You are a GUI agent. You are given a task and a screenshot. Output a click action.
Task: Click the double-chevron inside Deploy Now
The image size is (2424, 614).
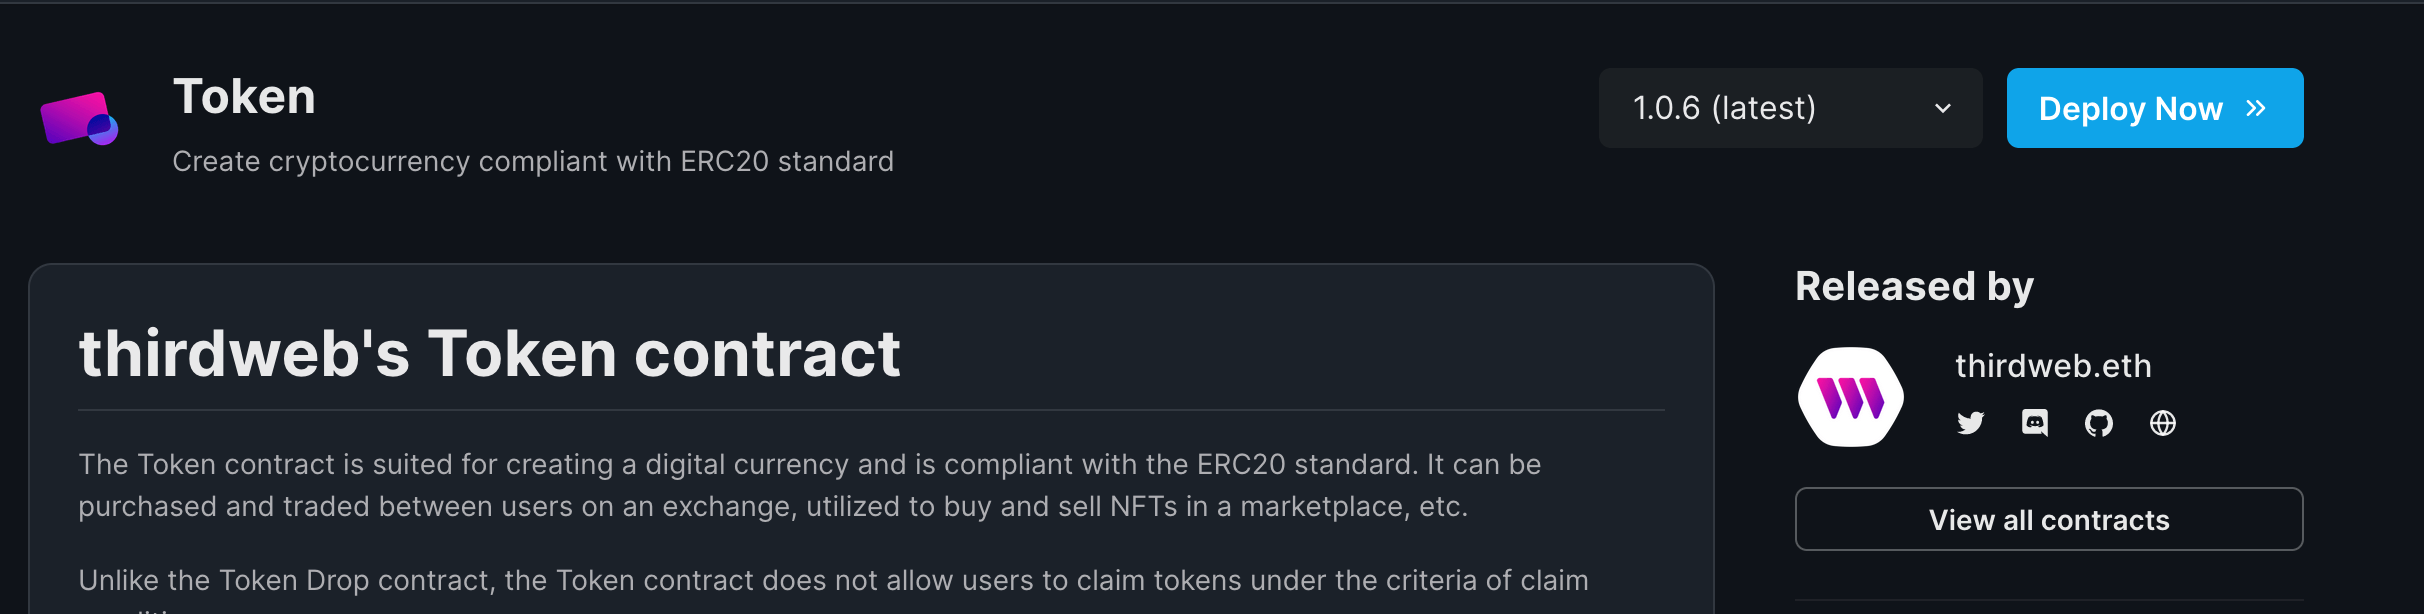2255,108
